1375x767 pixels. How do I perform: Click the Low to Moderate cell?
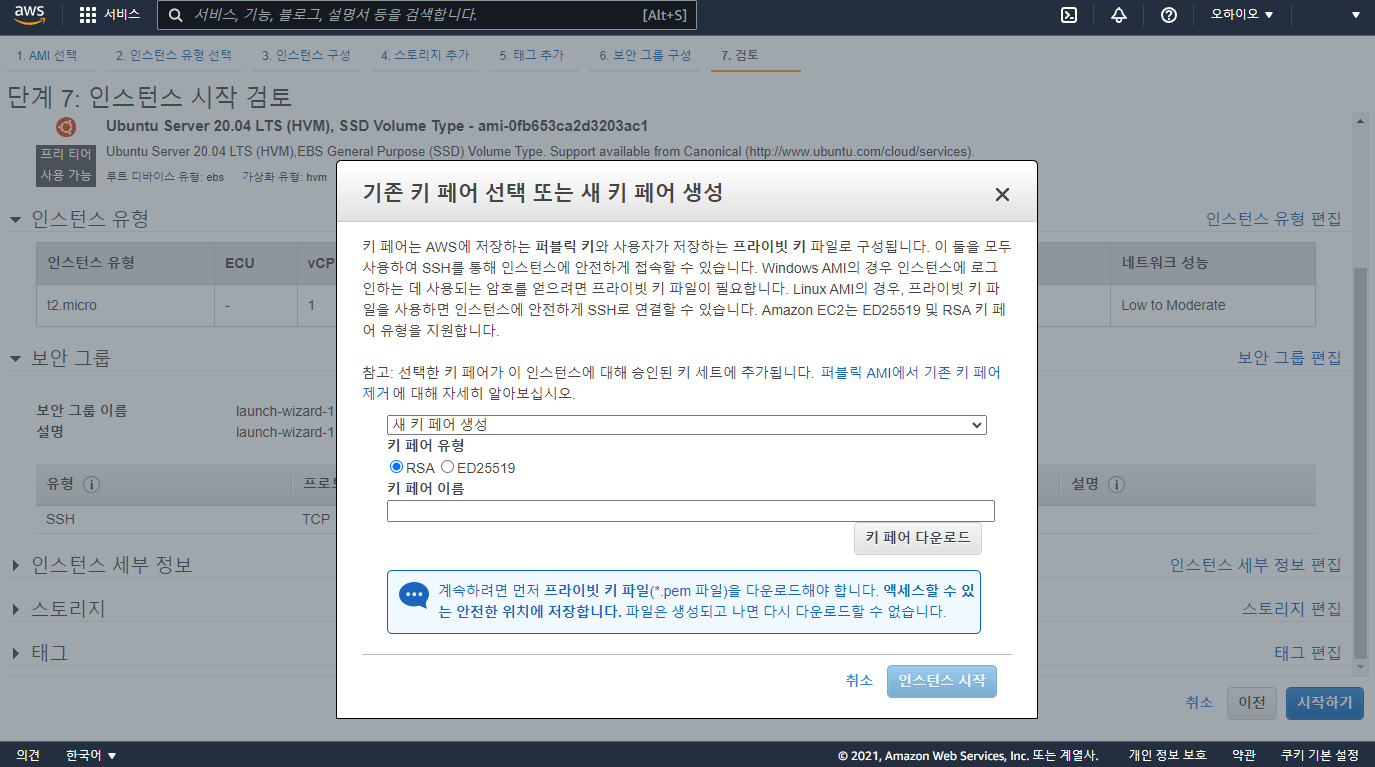(1212, 305)
